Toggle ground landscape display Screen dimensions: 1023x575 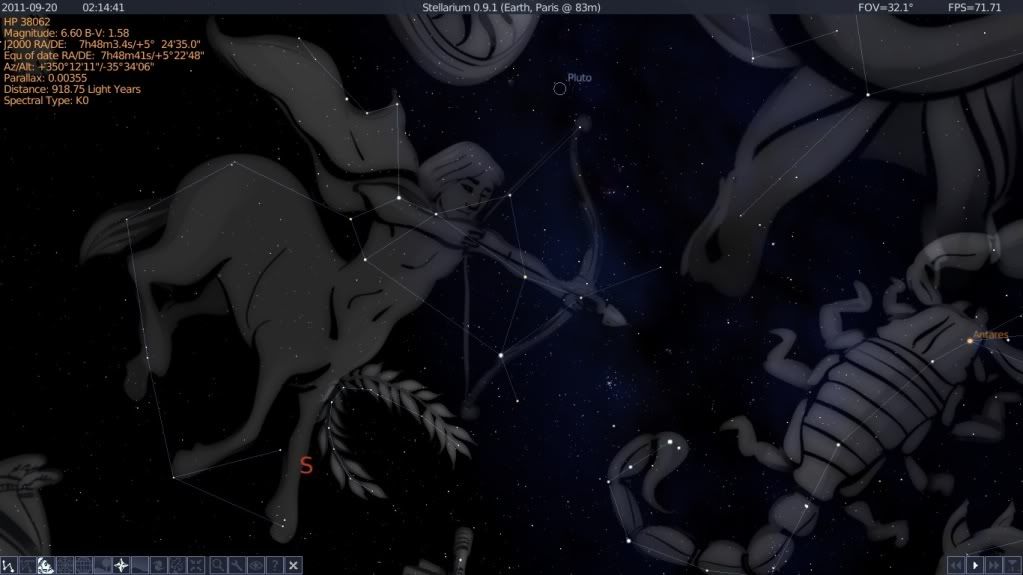point(102,565)
